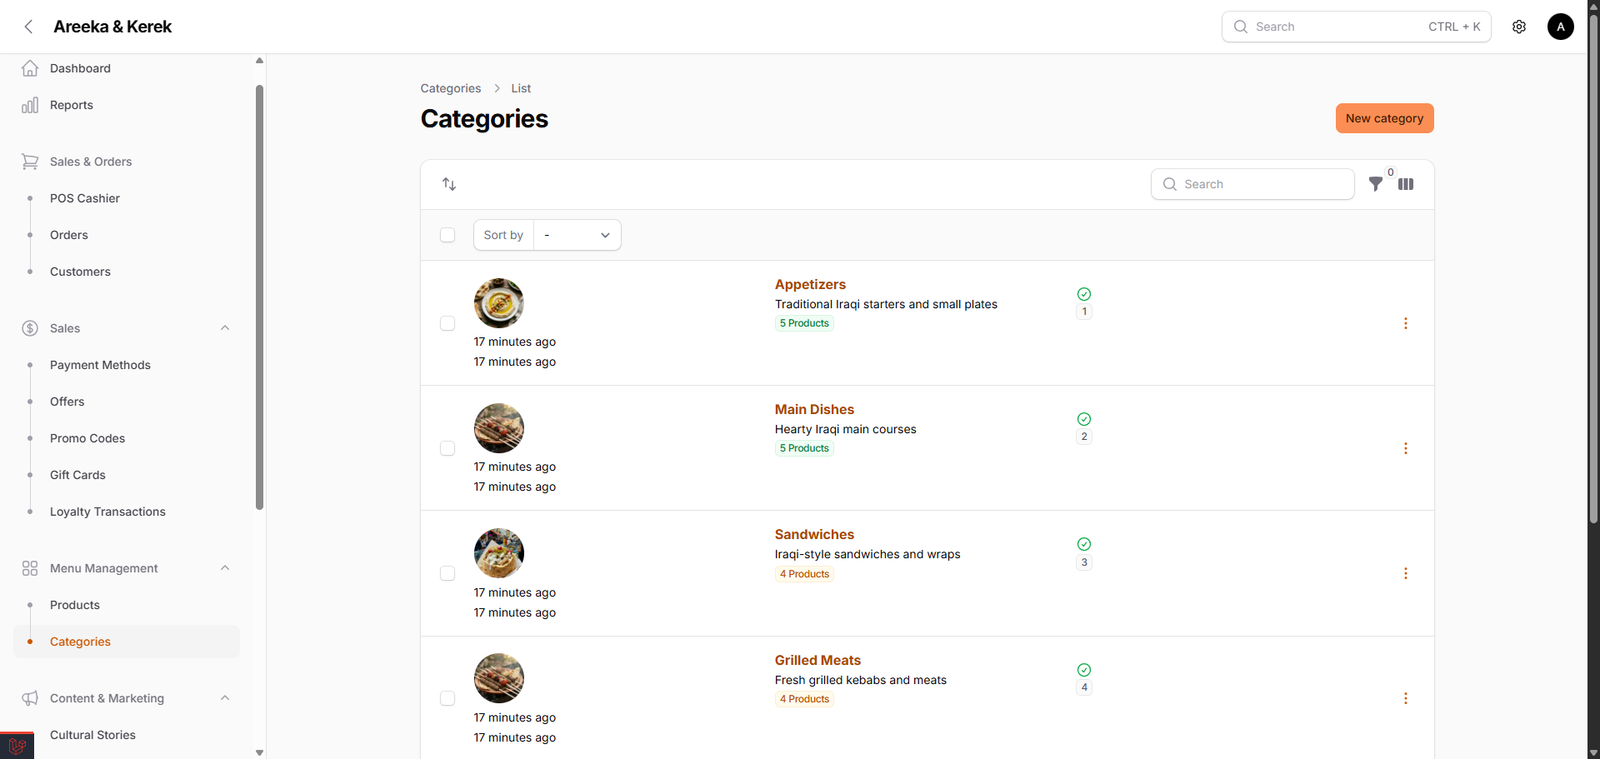Click the Appetizers dish thumbnail
The width and height of the screenshot is (1600, 759).
(x=499, y=303)
